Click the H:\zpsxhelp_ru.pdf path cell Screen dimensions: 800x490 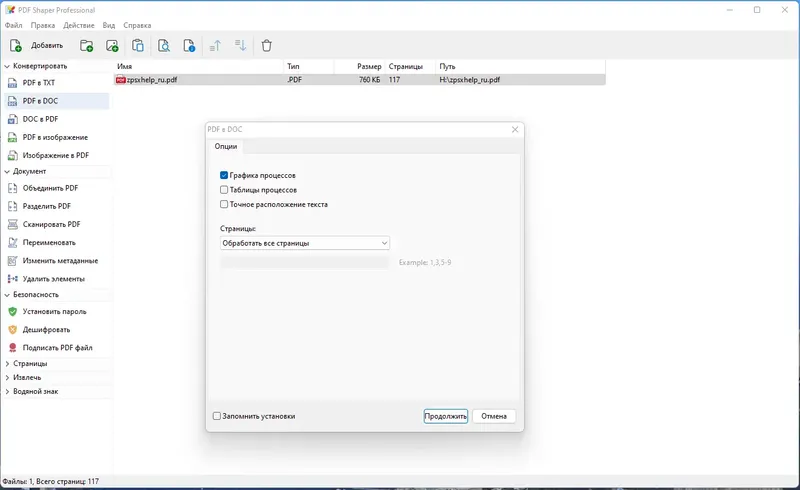pyautogui.click(x=469, y=80)
